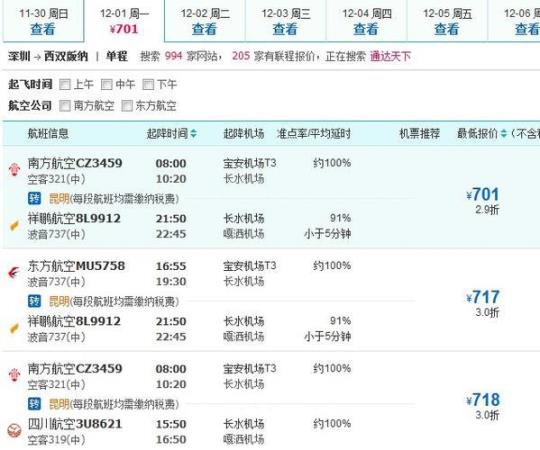Select the 12-01 周一 ¥701 tab
Image resolution: width=540 pixels, height=450 pixels.
coord(124,21)
